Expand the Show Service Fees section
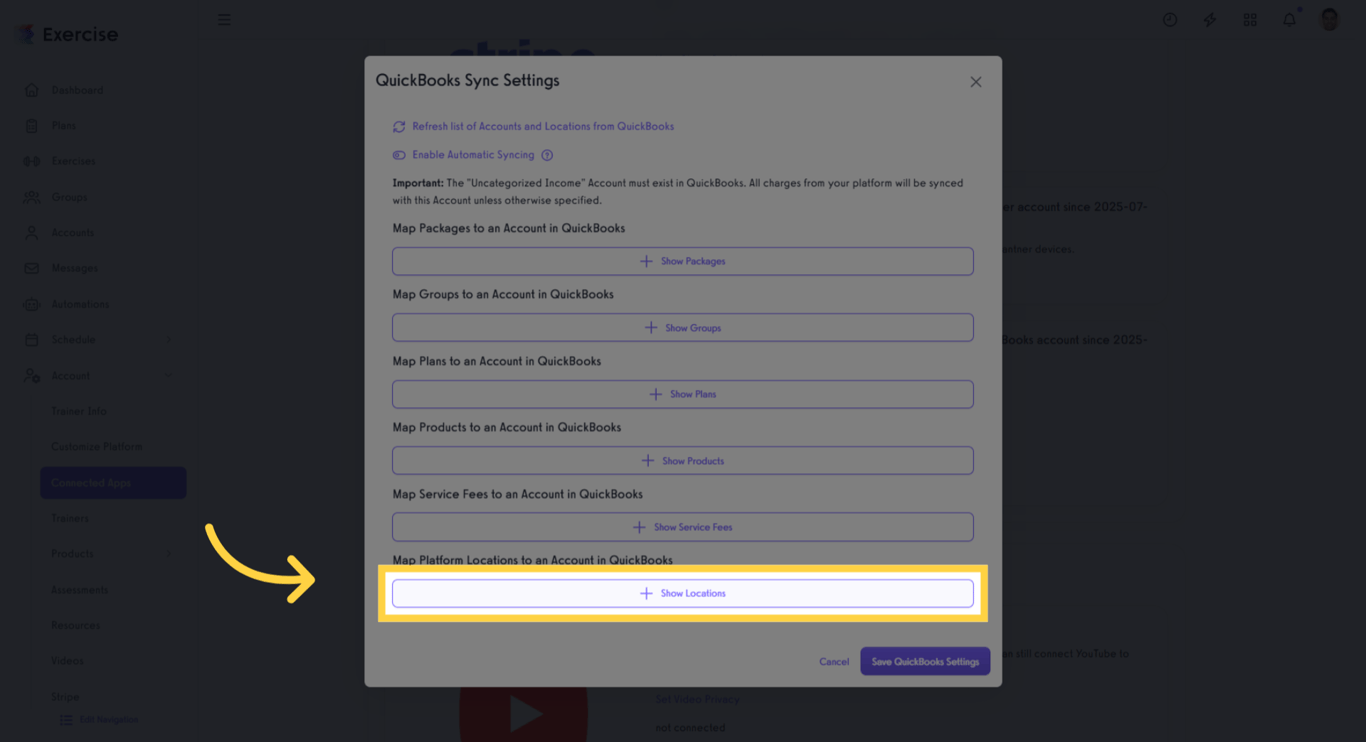1366x742 pixels. [x=683, y=527]
